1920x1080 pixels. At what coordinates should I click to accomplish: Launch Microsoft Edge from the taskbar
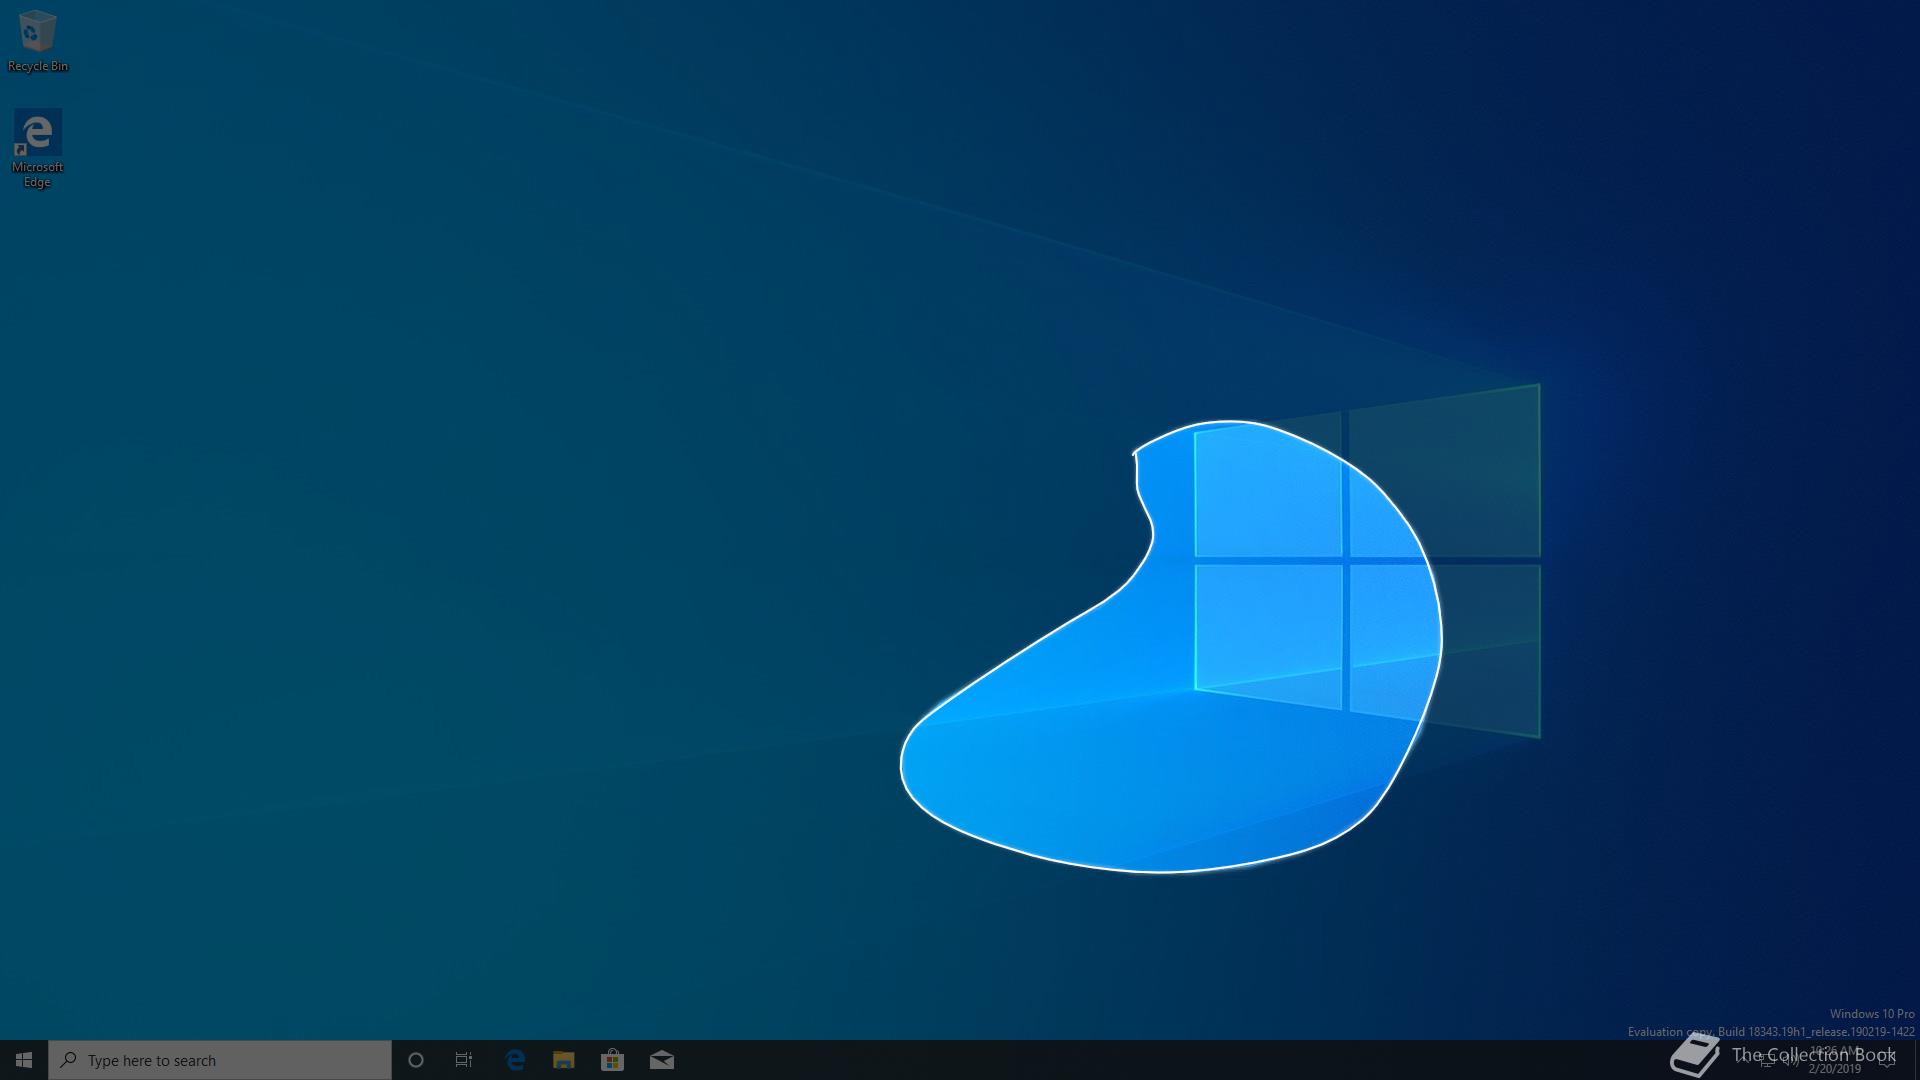[x=515, y=1060]
